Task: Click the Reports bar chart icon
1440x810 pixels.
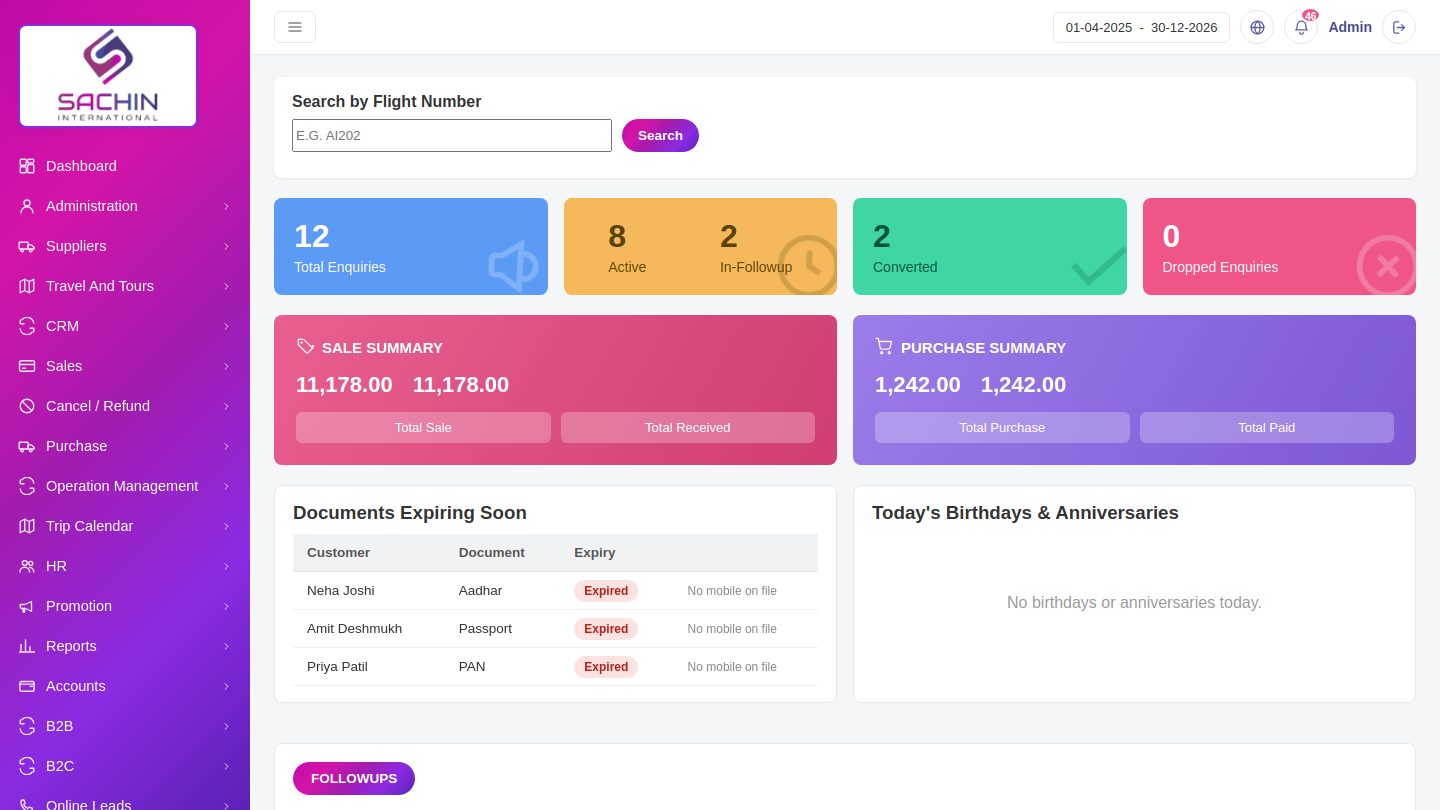Action: pyautogui.click(x=27, y=646)
